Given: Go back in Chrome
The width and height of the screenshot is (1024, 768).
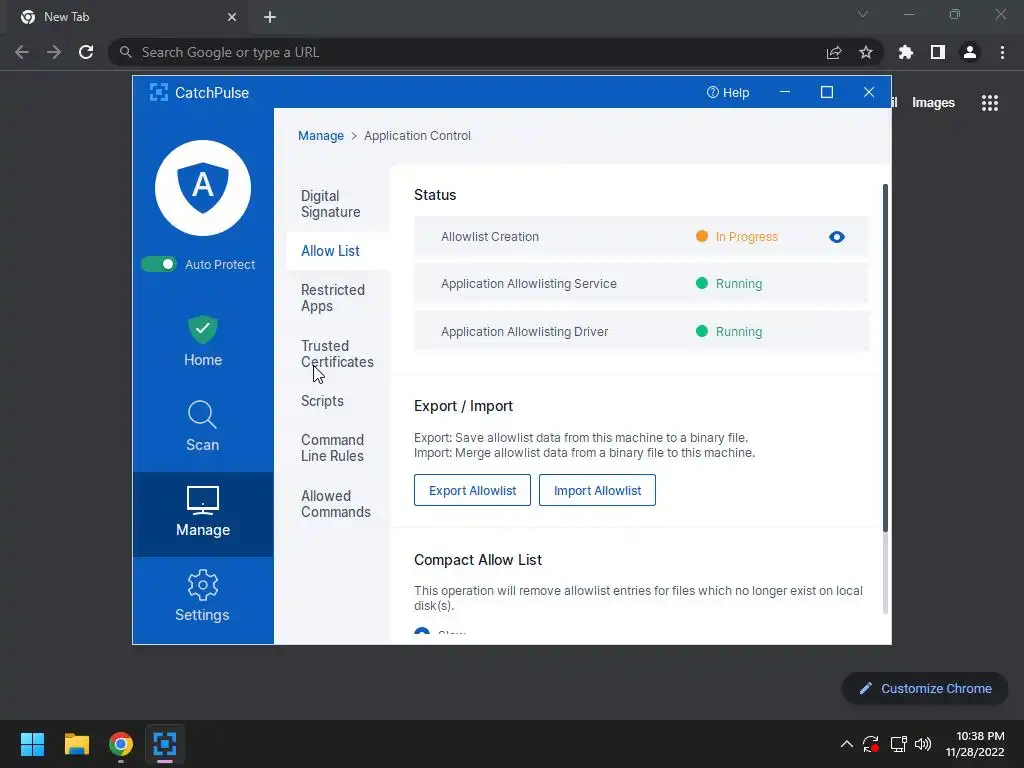Looking at the screenshot, I should (x=22, y=52).
